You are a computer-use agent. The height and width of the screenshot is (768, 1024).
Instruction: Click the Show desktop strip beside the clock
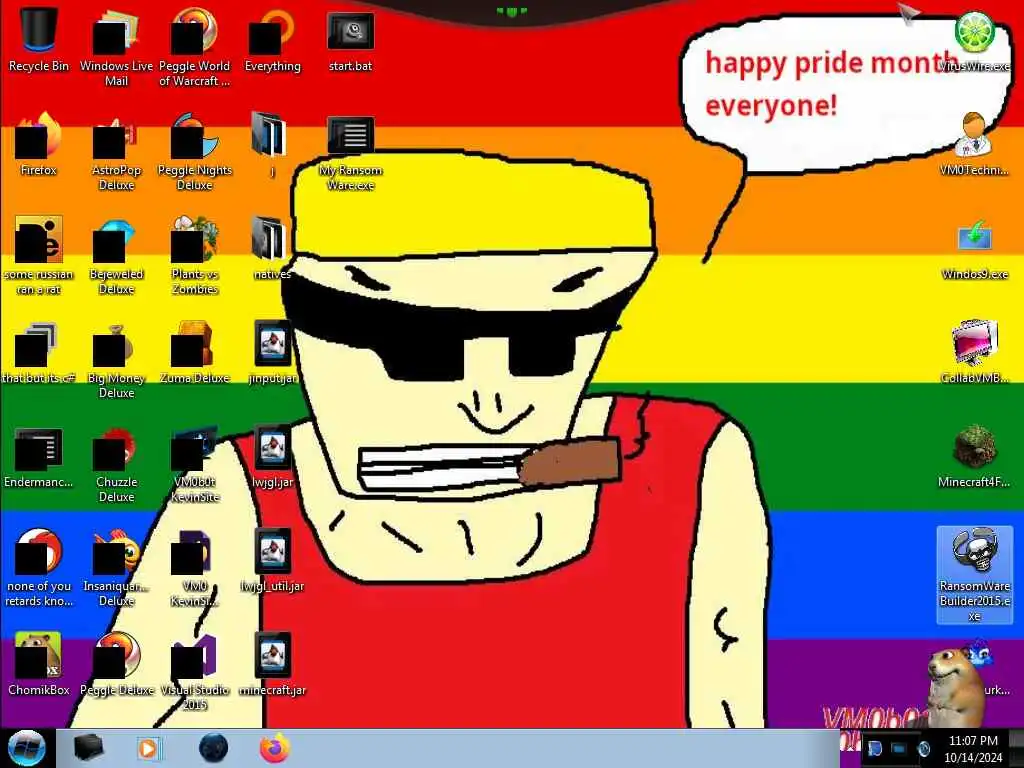[1016, 748]
